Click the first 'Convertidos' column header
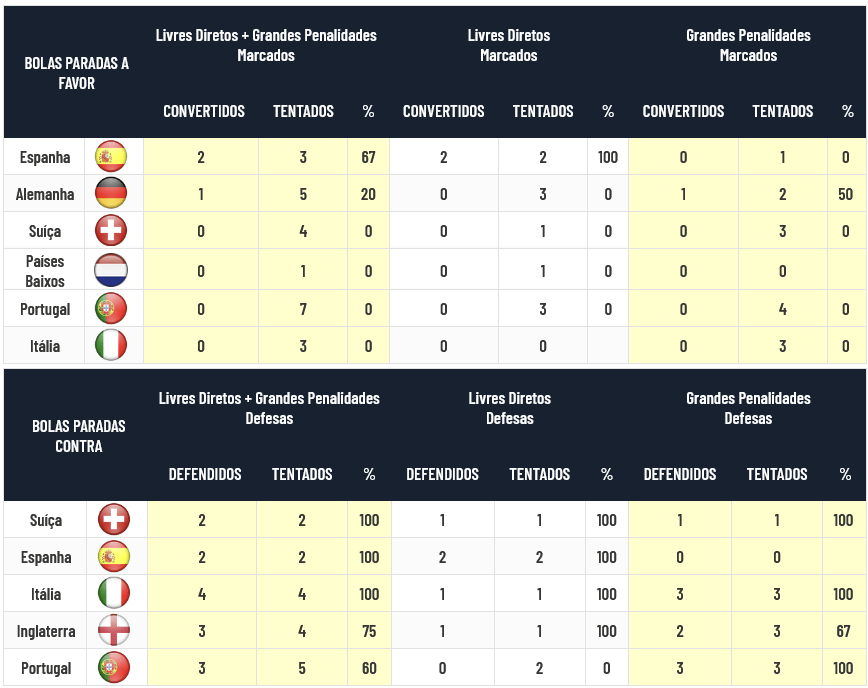Screen dimensions: 868x688 204,111
